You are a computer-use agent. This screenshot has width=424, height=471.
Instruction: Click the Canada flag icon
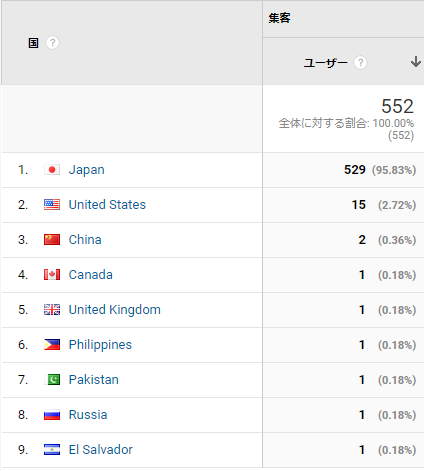(x=52, y=275)
